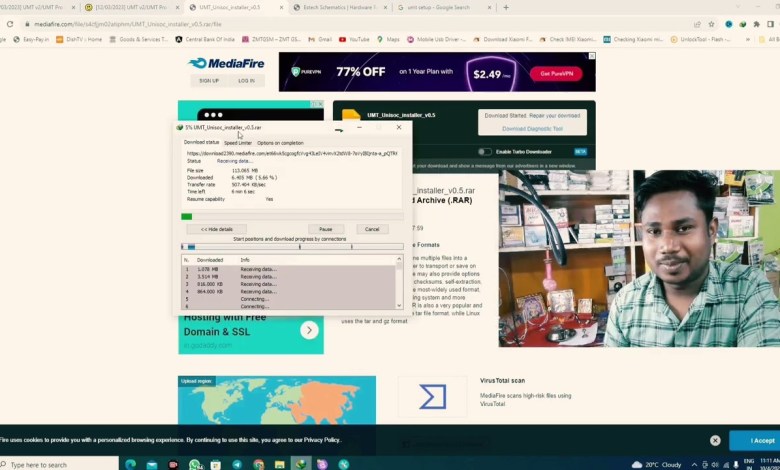Open Gmail bookmark
The height and width of the screenshot is (470, 780).
coord(320,39)
